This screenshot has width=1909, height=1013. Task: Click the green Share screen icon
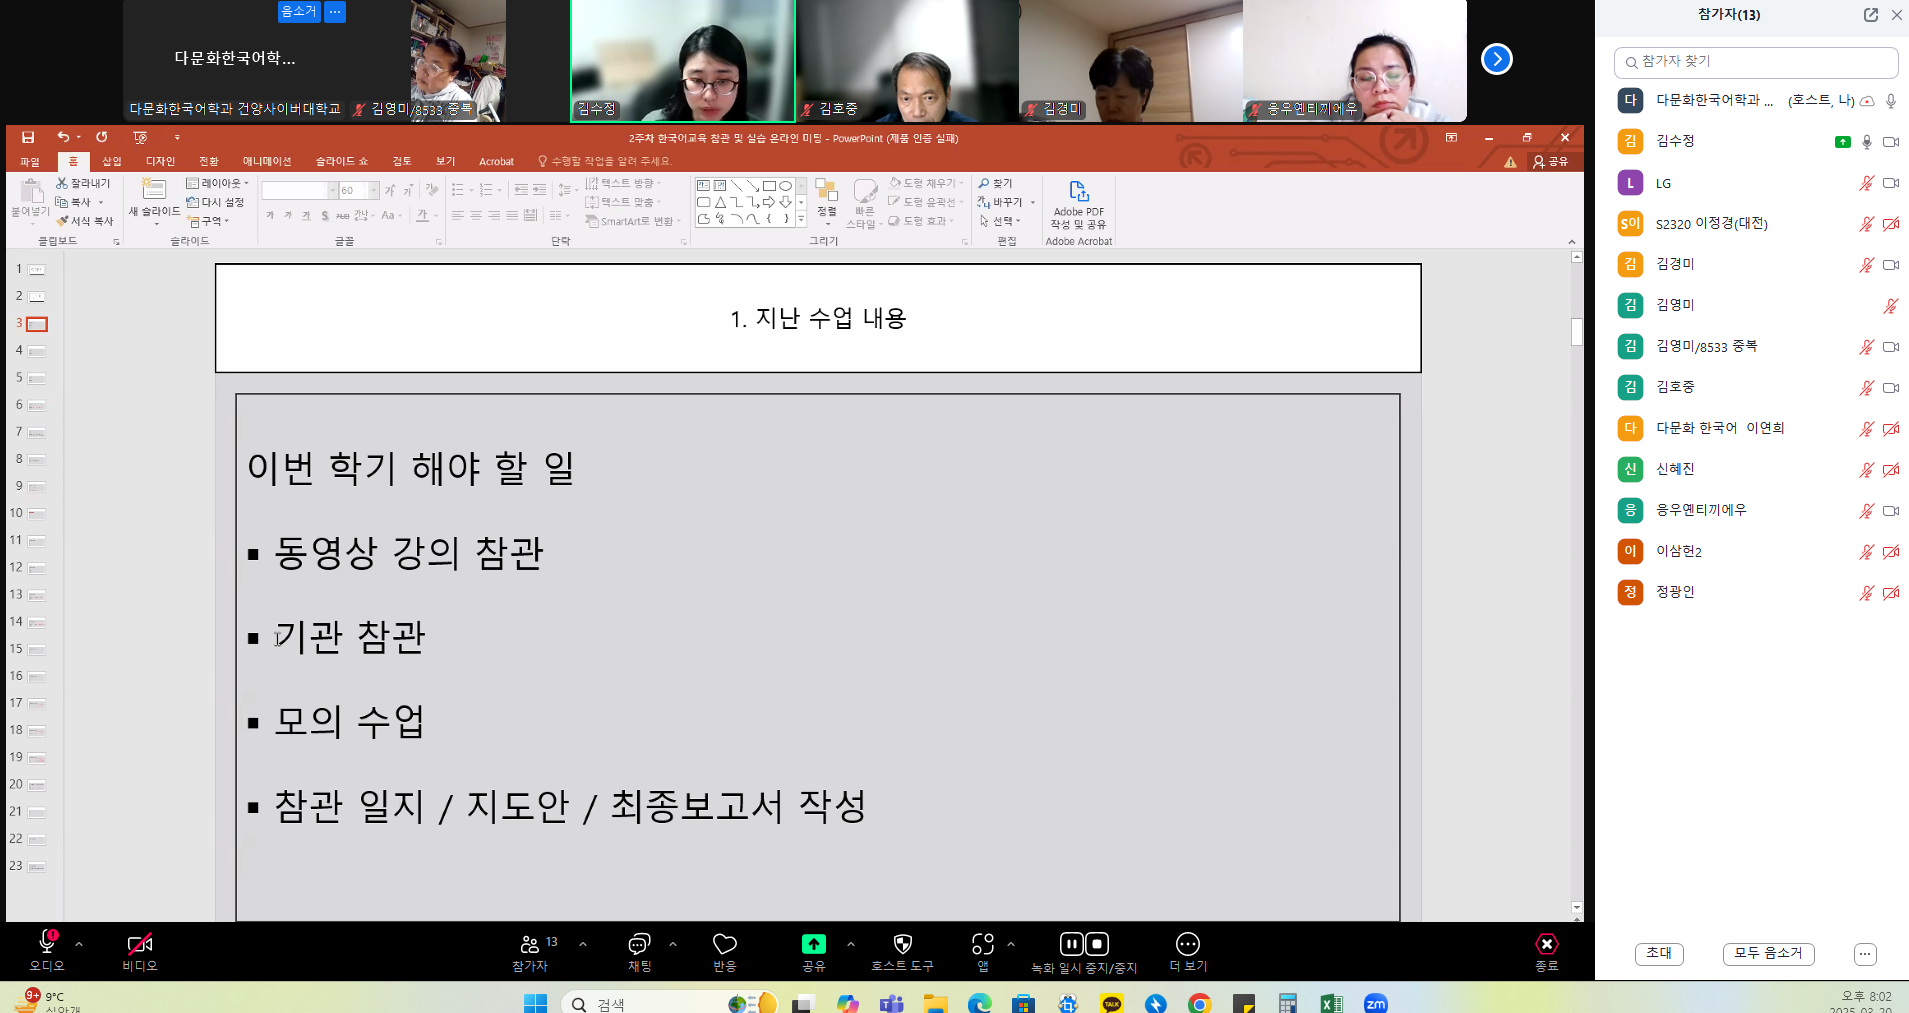[813, 944]
